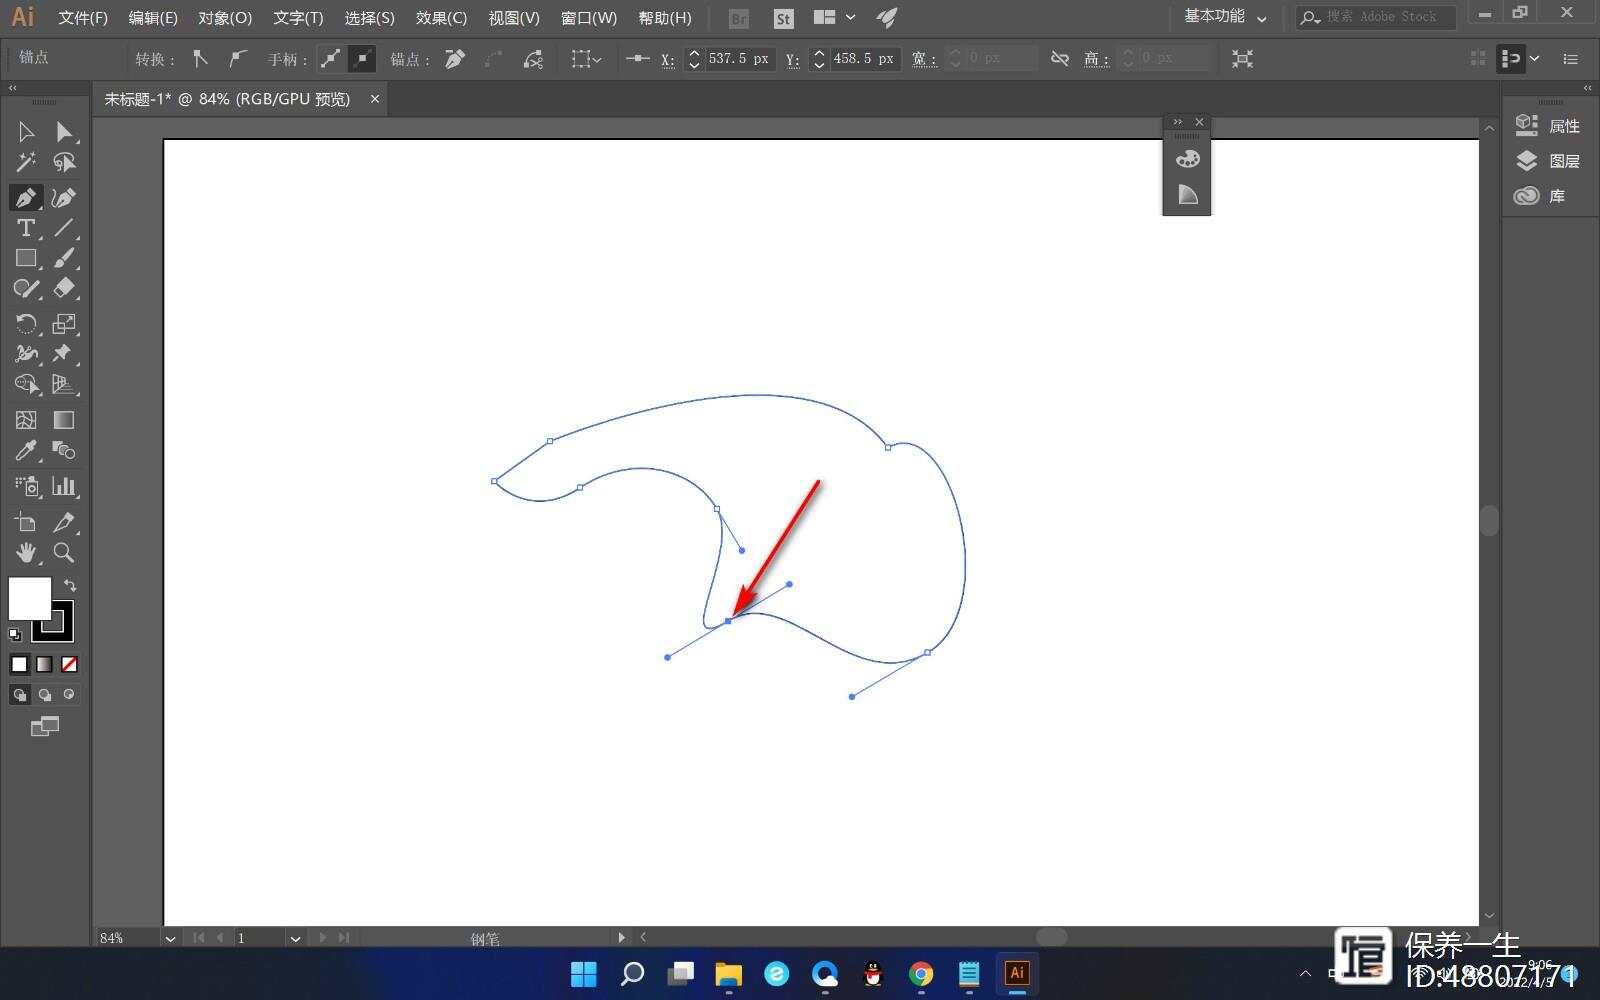
Task: Open the zoom level dropdown at 84%
Action: 170,938
